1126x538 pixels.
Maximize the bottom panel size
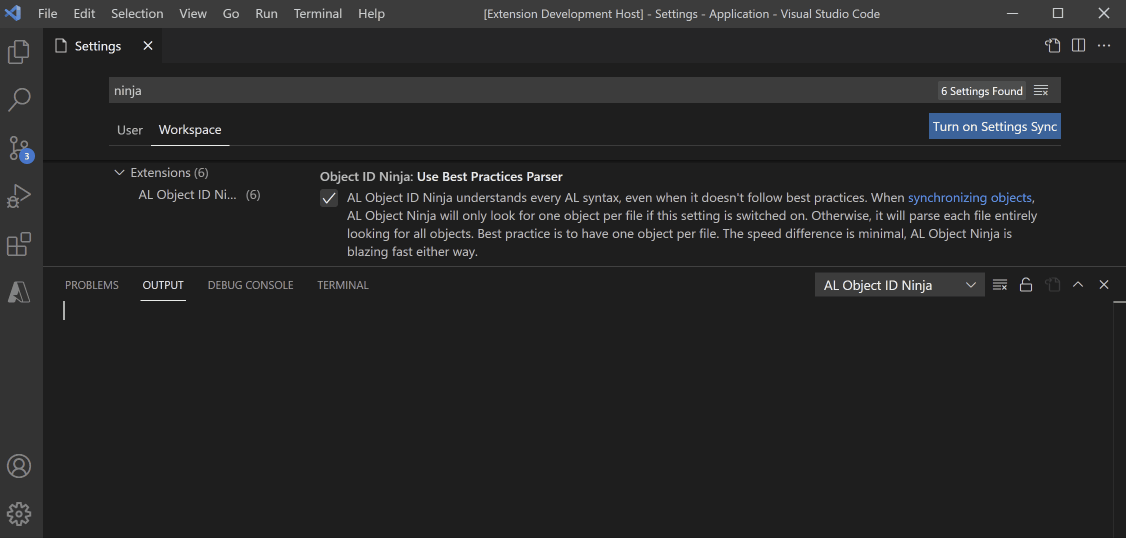[1077, 285]
